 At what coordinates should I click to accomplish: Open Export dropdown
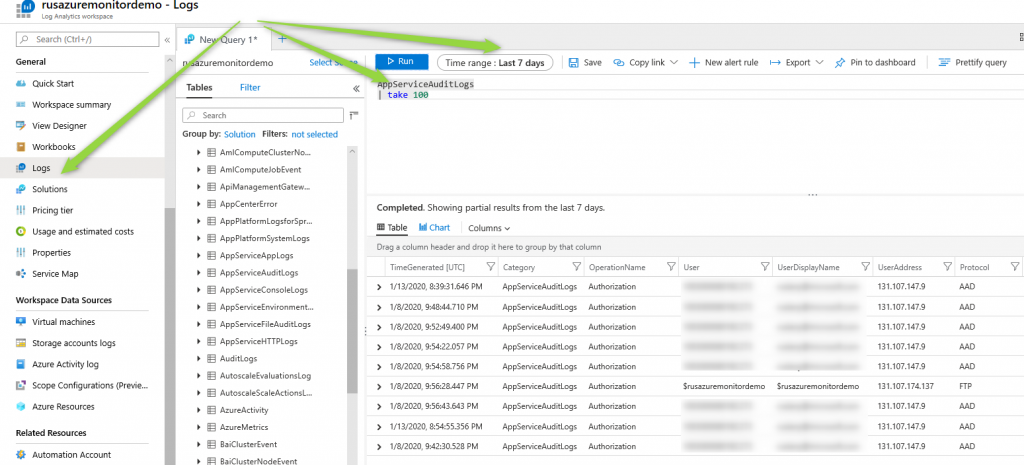[796, 63]
